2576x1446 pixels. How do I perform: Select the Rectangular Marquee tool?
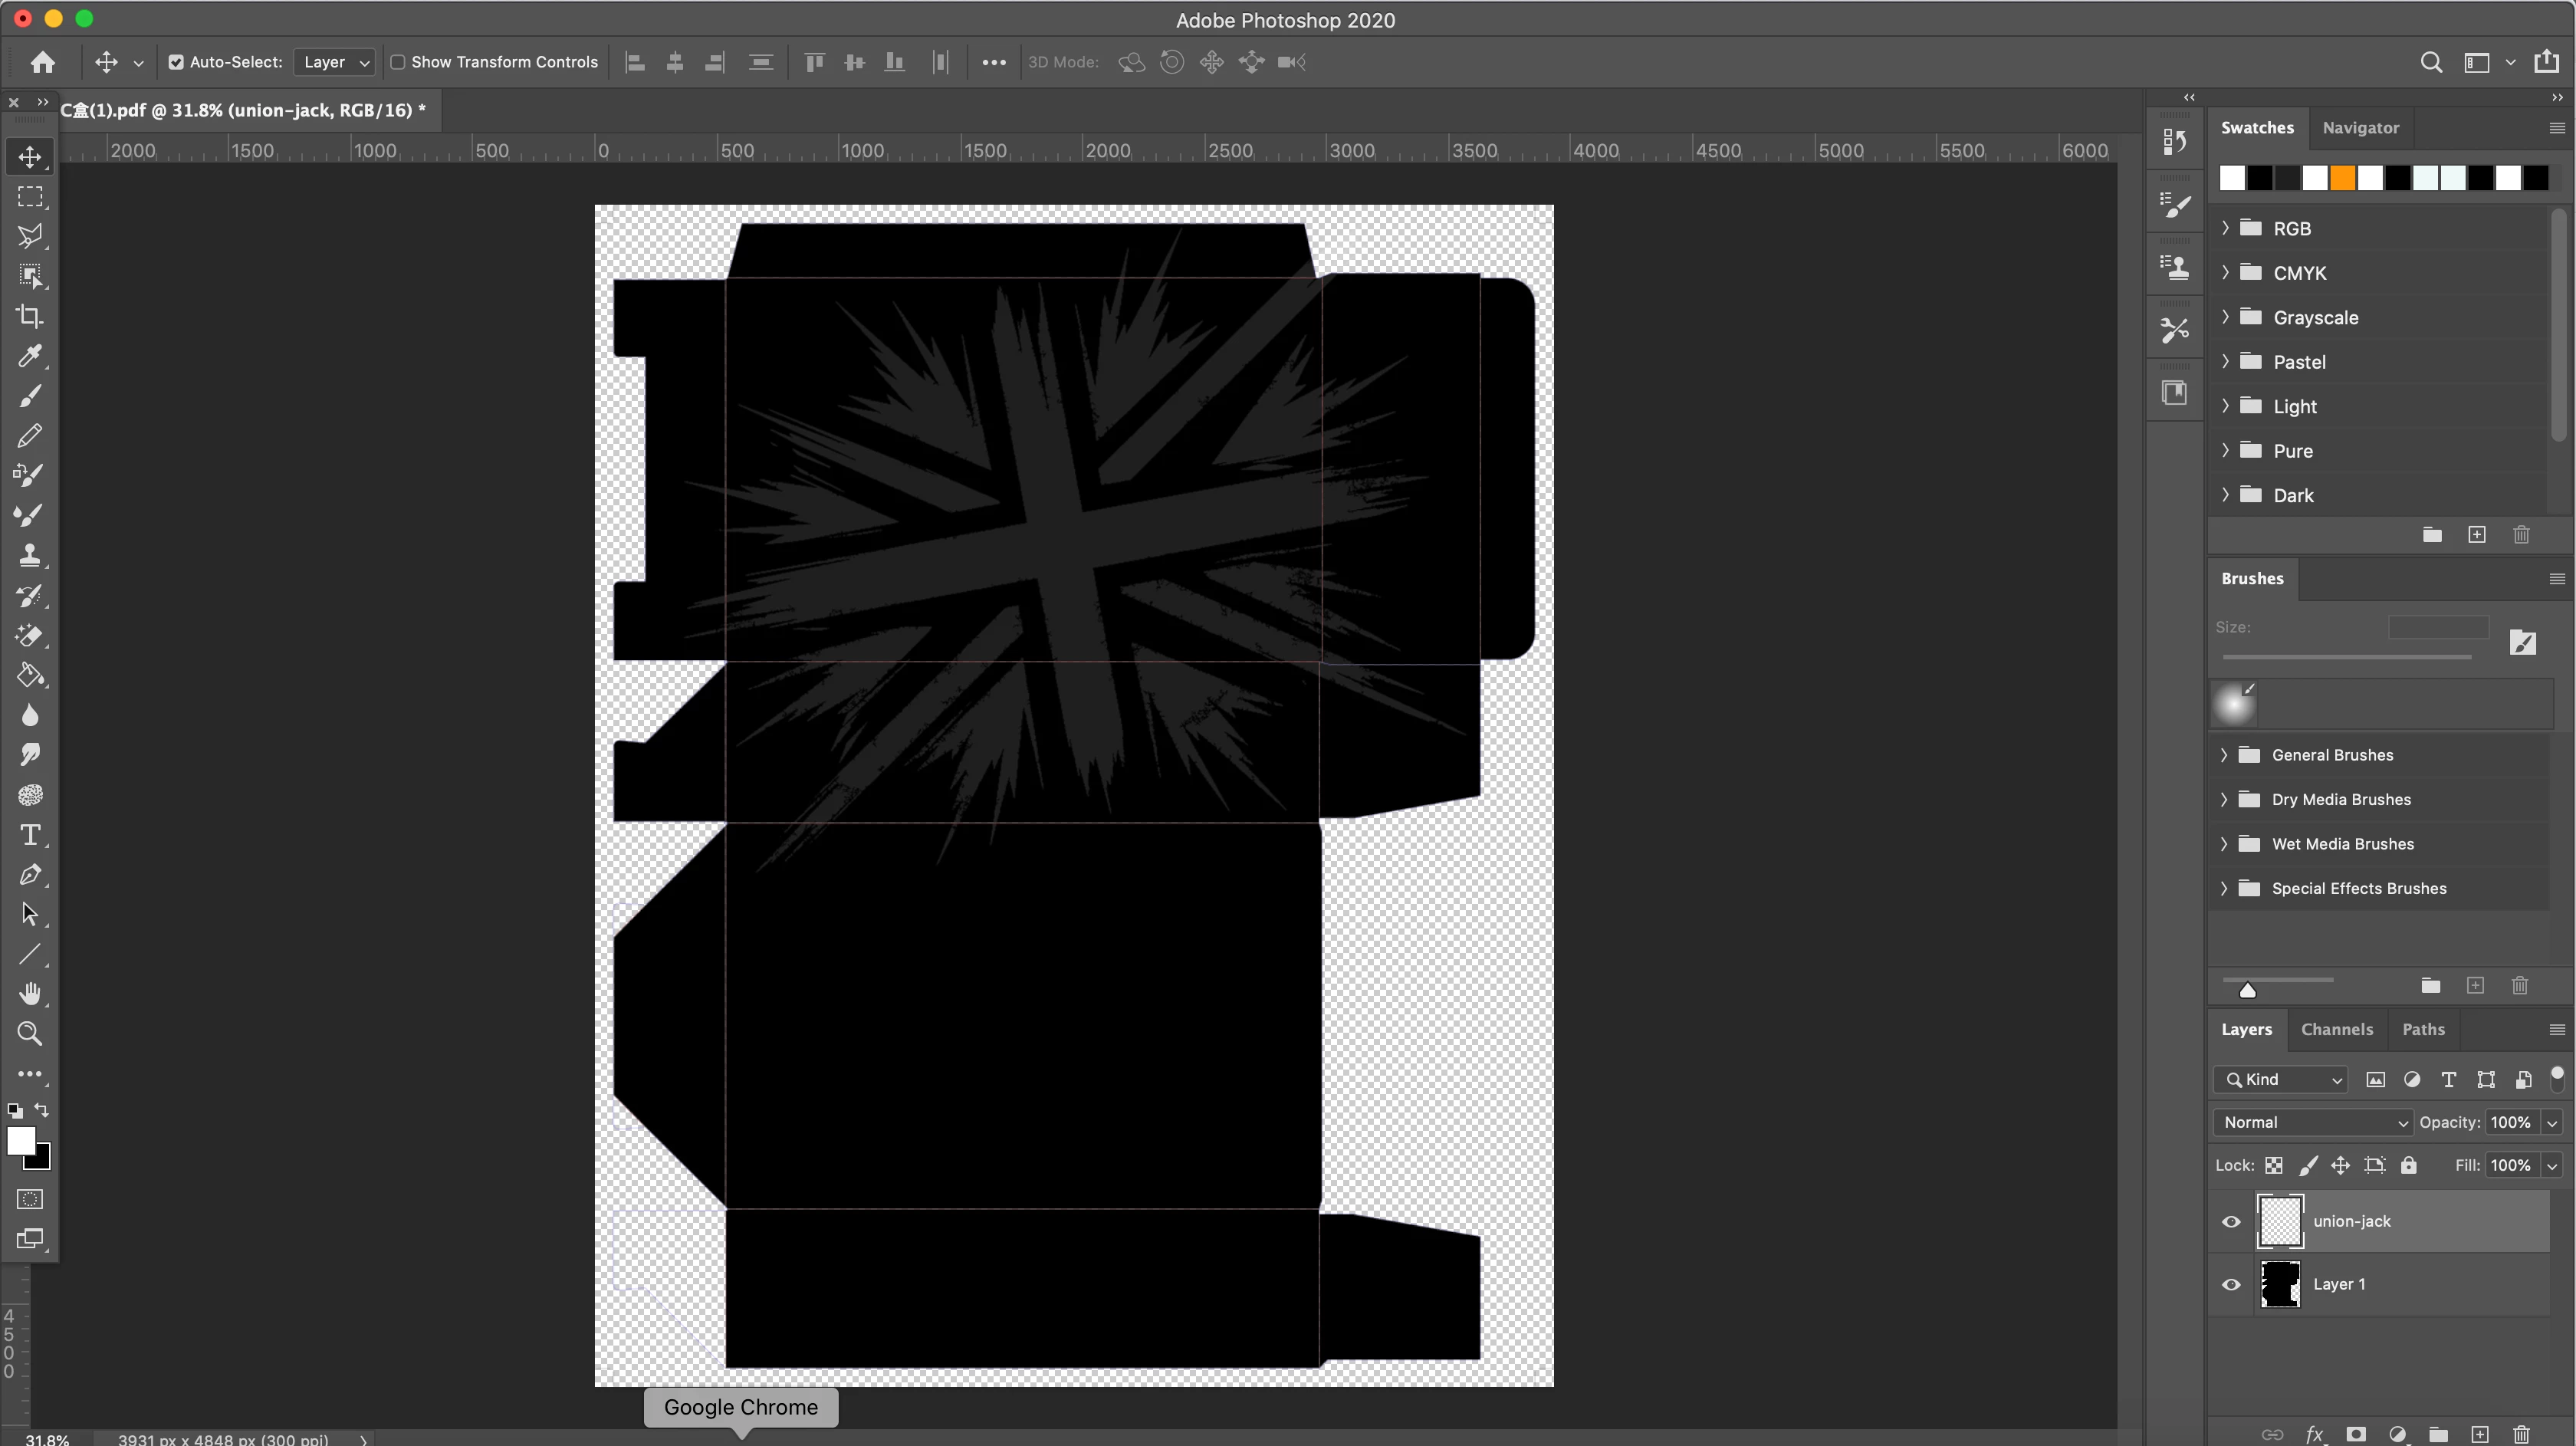(30, 197)
